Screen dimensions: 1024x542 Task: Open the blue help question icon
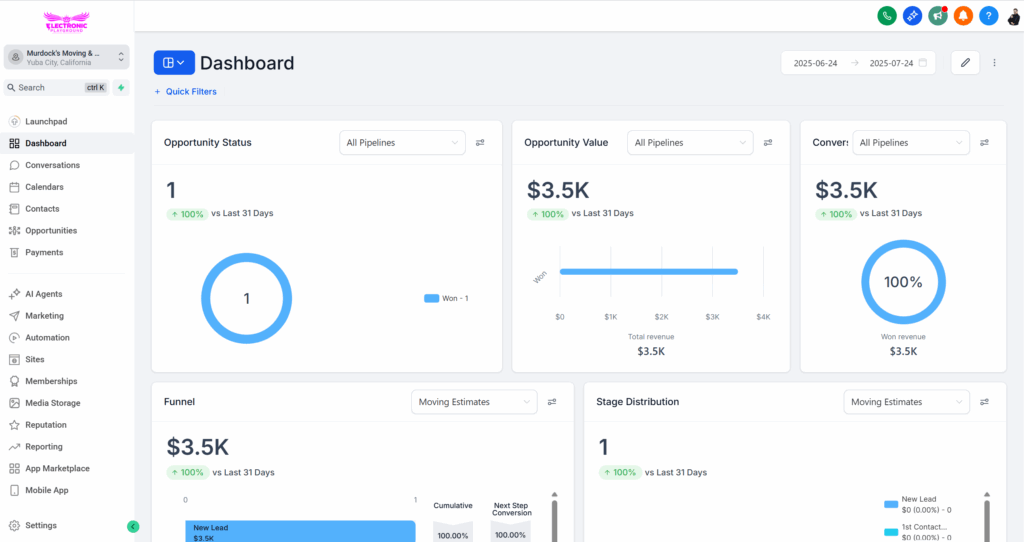[x=989, y=16]
